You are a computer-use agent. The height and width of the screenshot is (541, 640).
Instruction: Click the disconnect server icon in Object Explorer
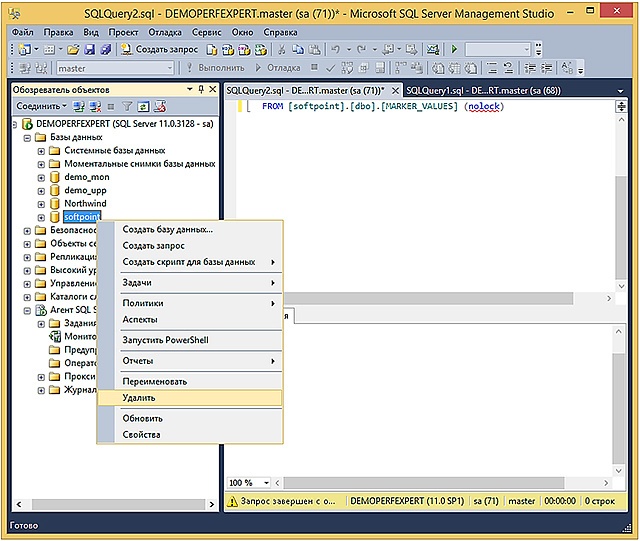point(95,106)
